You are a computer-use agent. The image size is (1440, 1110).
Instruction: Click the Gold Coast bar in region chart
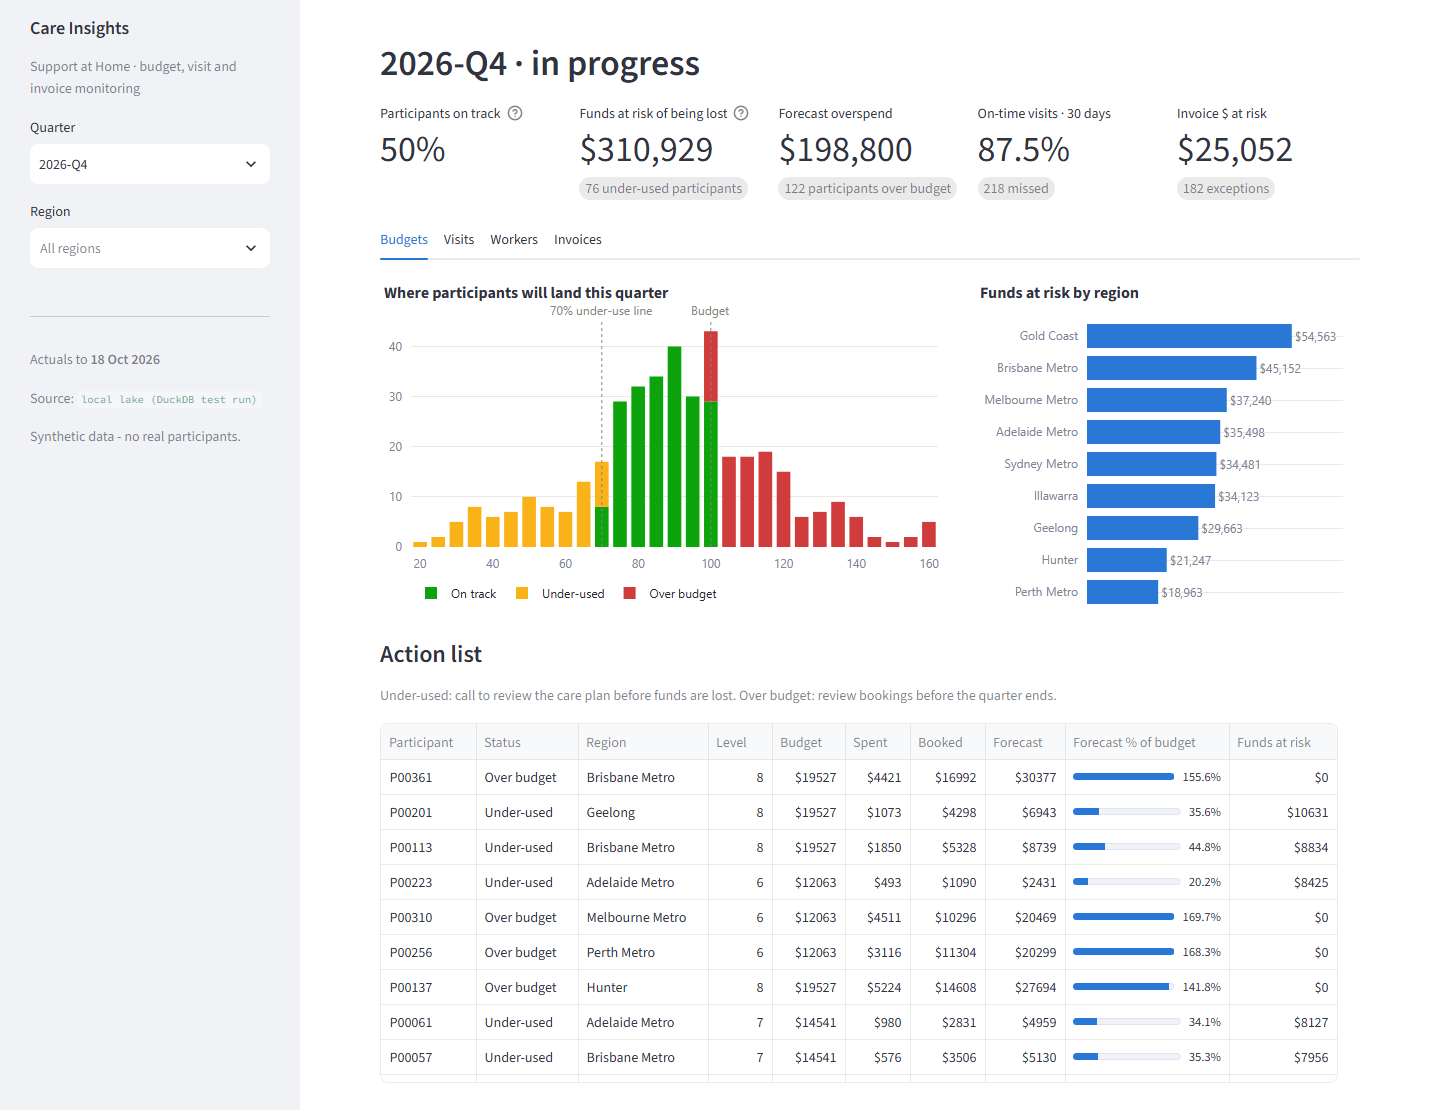(1189, 336)
